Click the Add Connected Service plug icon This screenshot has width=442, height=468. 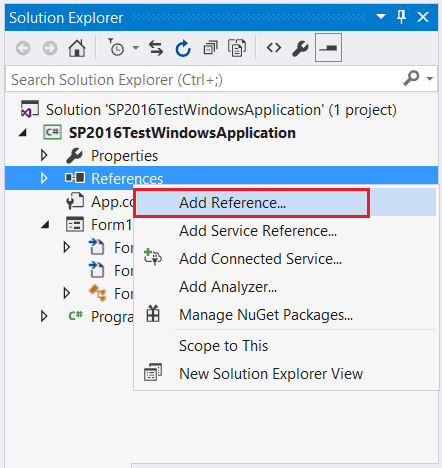click(153, 257)
